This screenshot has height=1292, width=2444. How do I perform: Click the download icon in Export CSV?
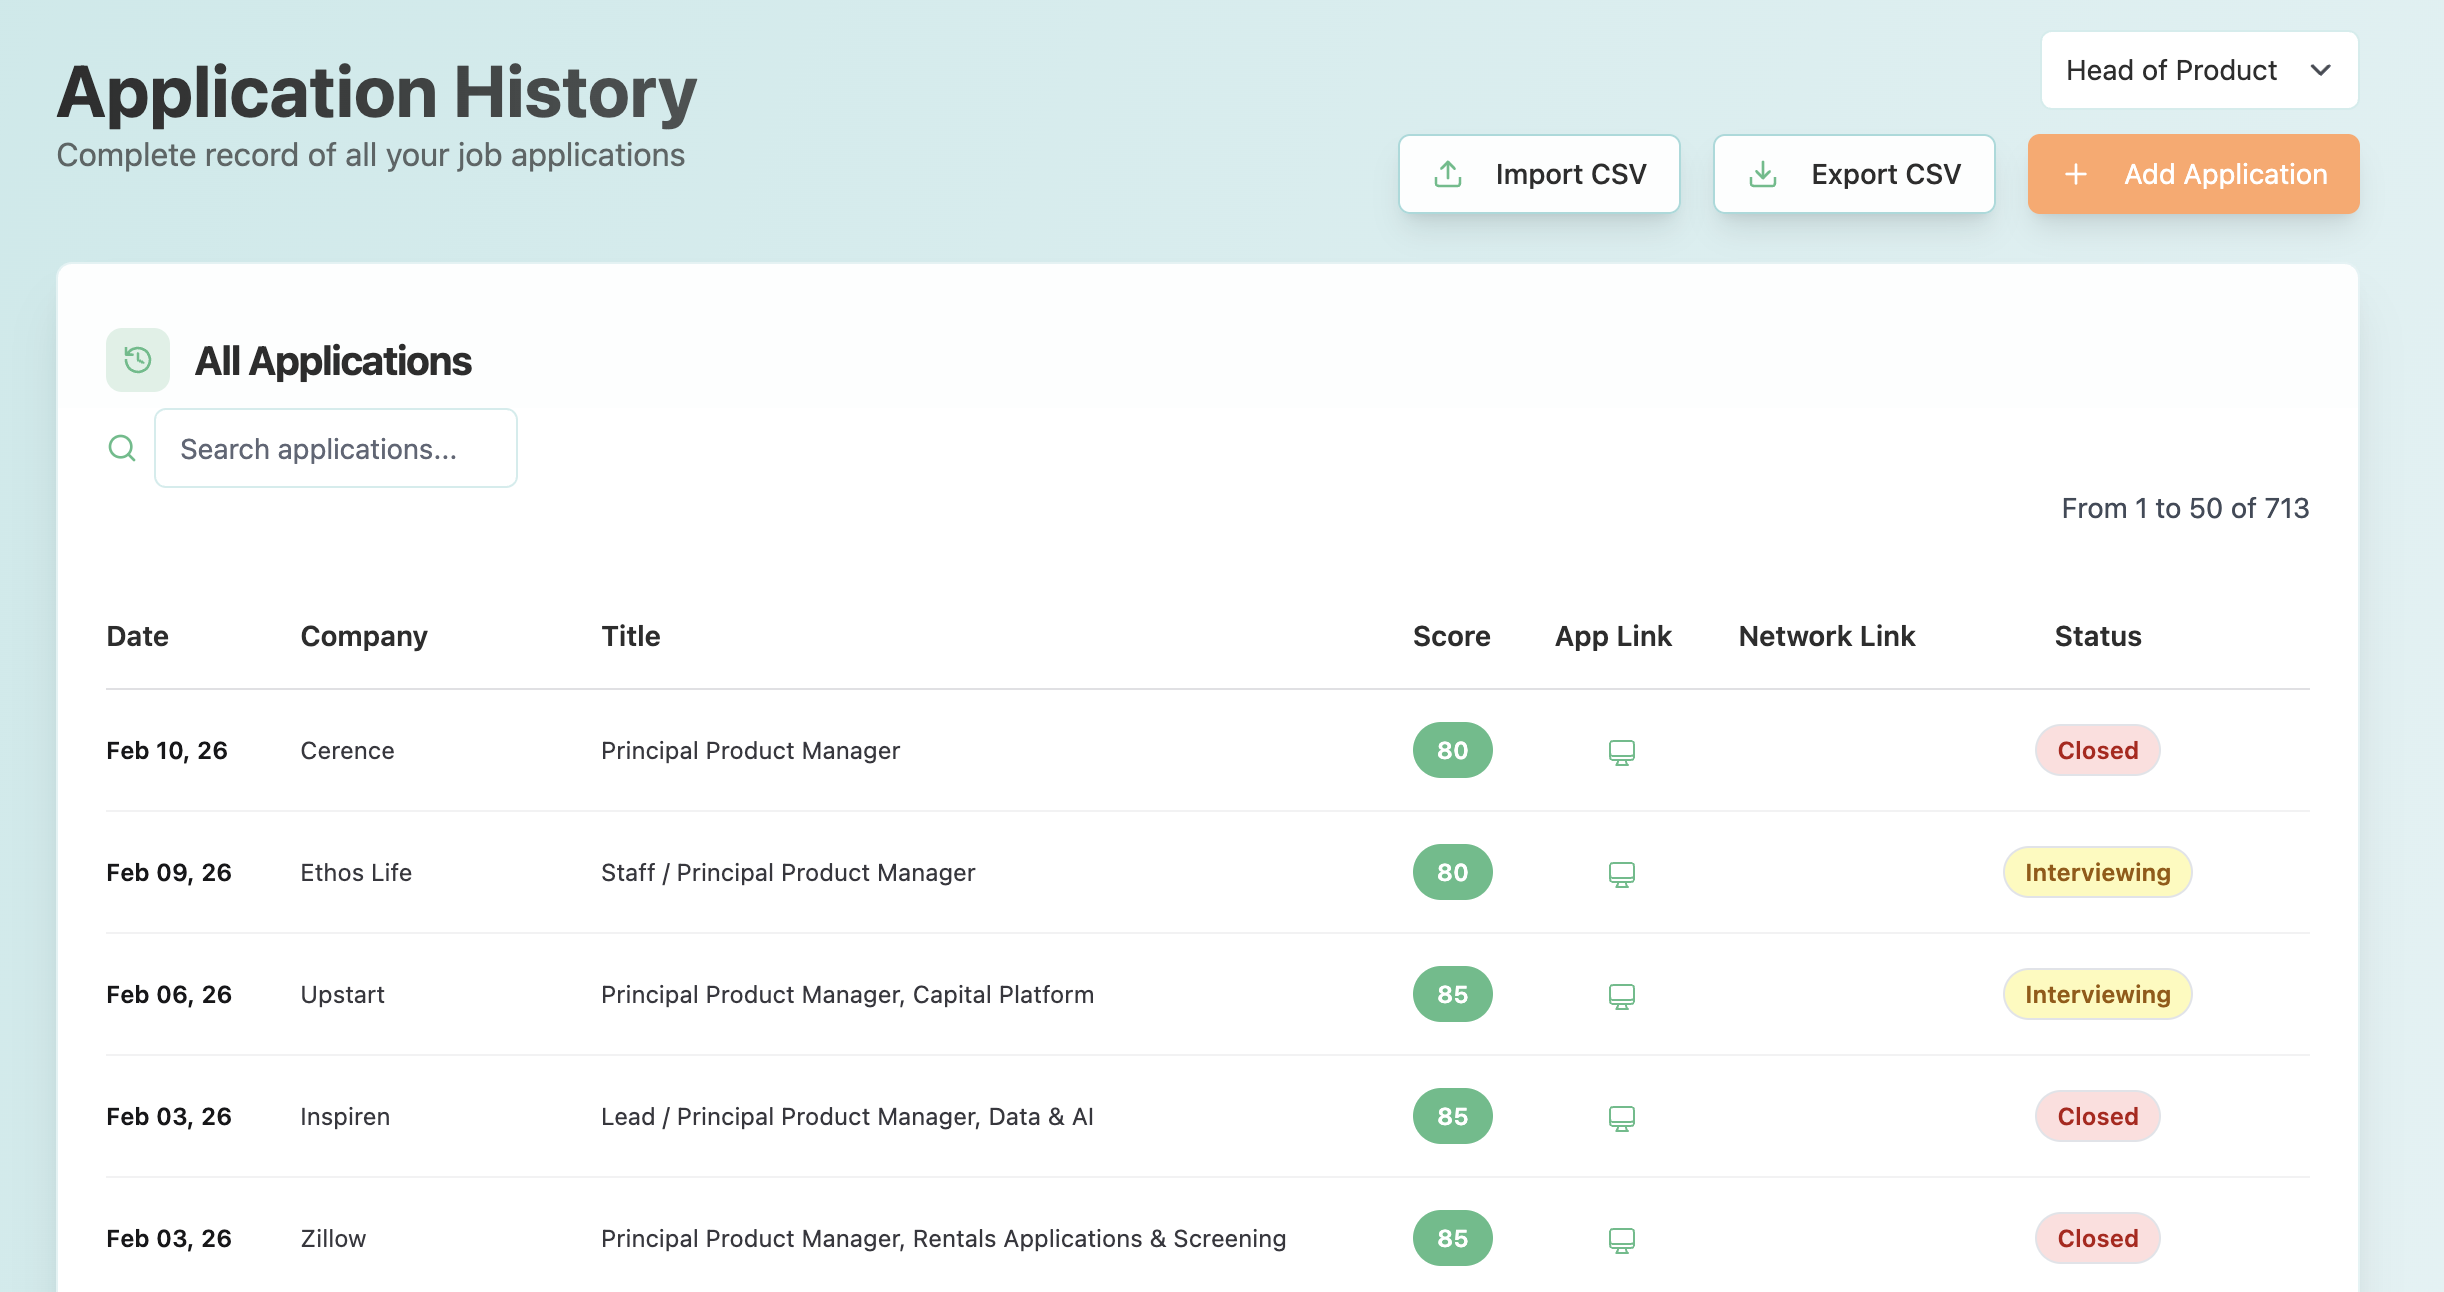click(x=1763, y=174)
